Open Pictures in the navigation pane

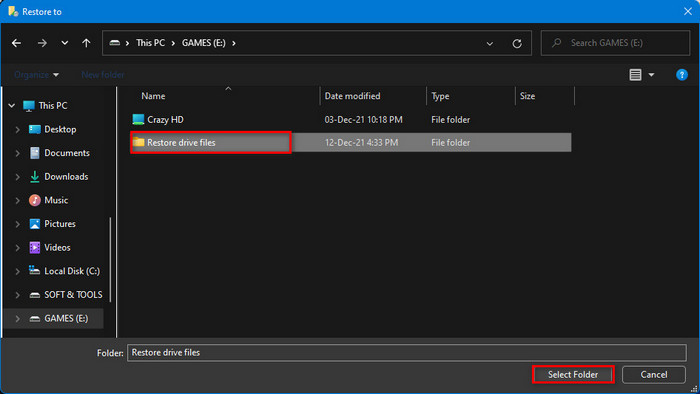tap(59, 224)
